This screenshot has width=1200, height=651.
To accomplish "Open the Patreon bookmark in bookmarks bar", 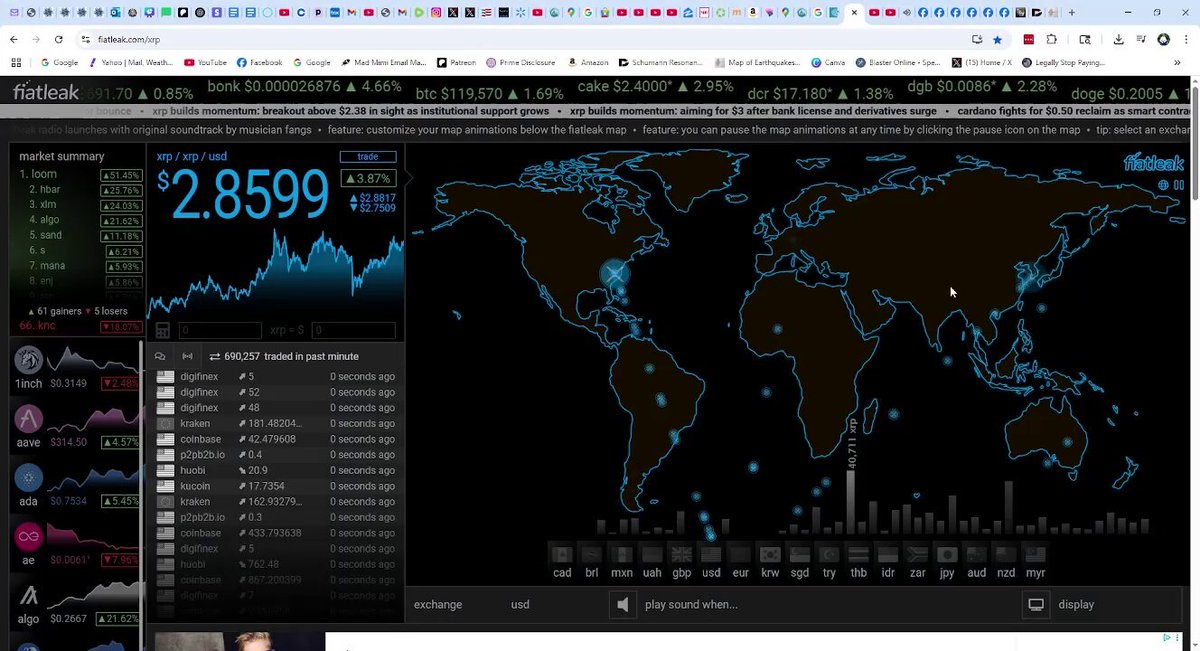I will tap(457, 62).
